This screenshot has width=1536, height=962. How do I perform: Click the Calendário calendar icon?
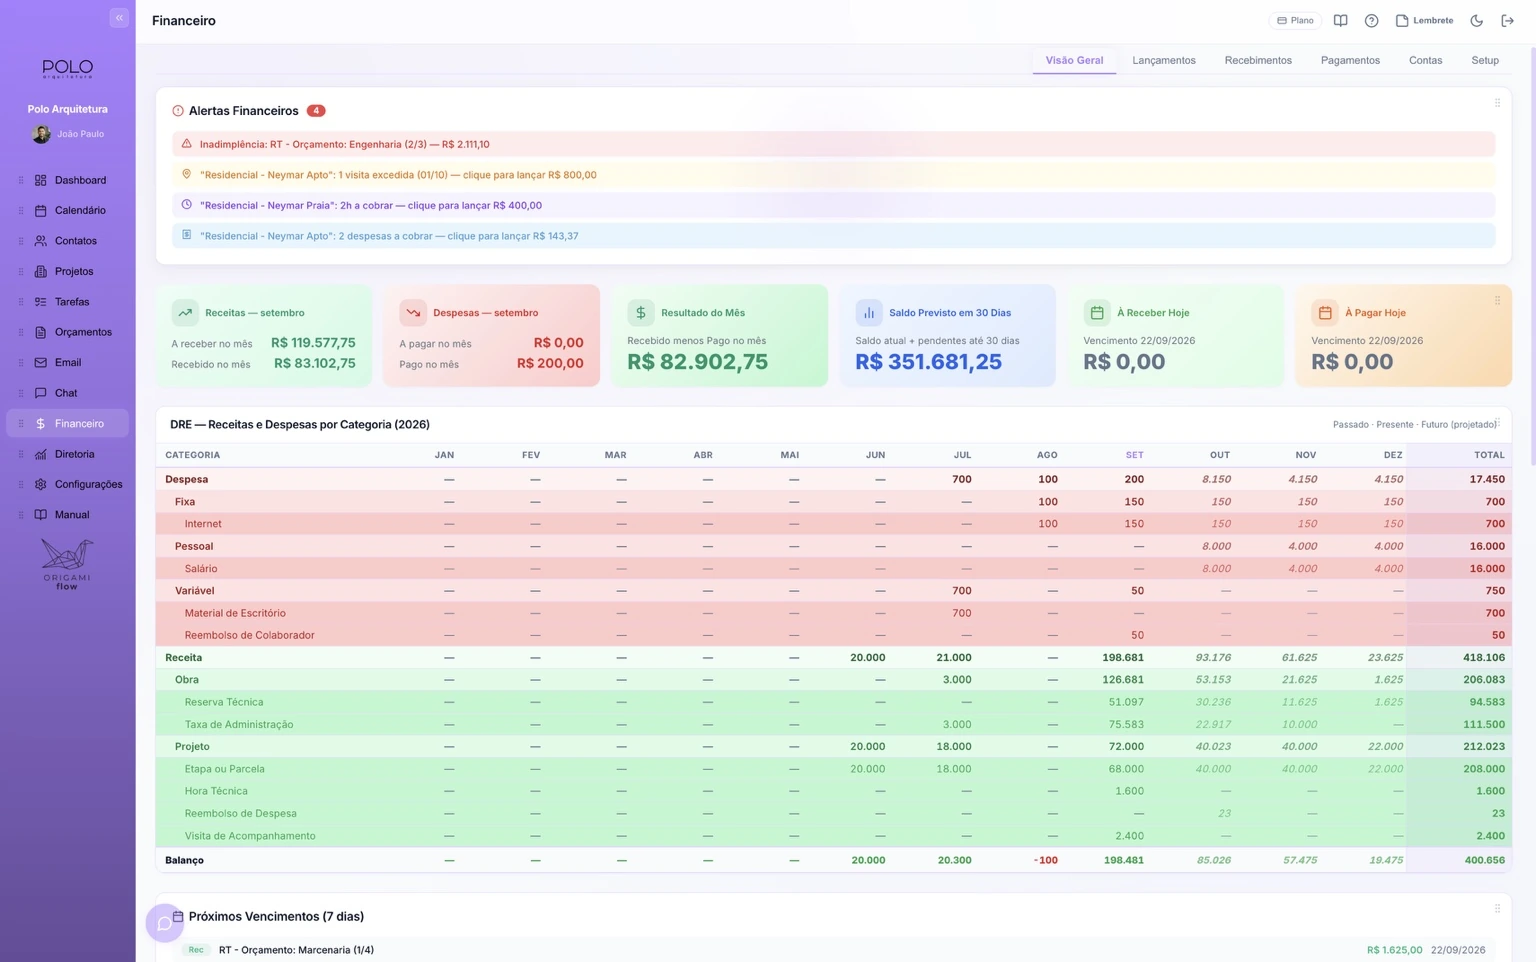(41, 211)
